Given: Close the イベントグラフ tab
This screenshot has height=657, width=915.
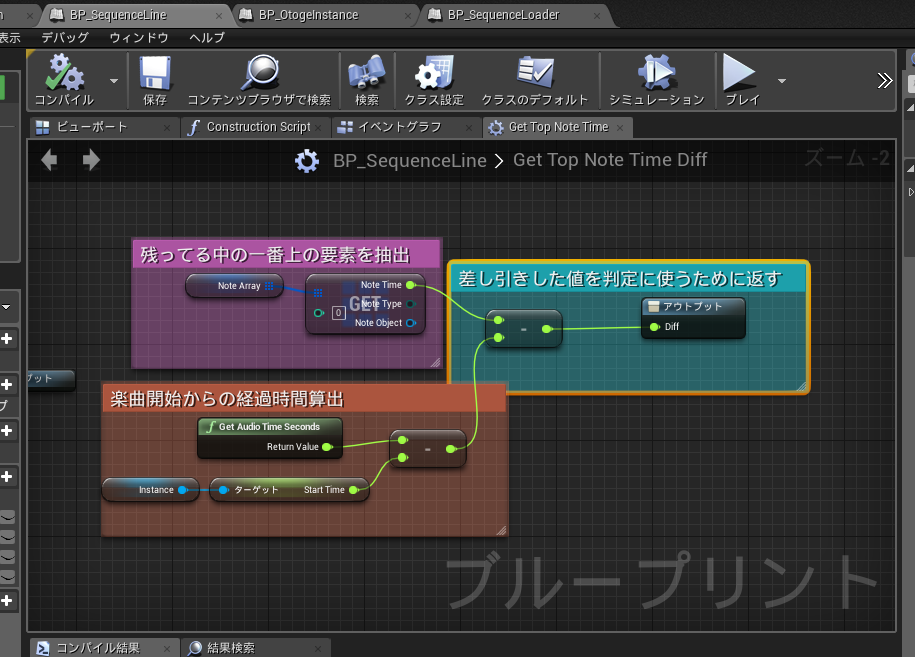Looking at the screenshot, I should pos(469,127).
